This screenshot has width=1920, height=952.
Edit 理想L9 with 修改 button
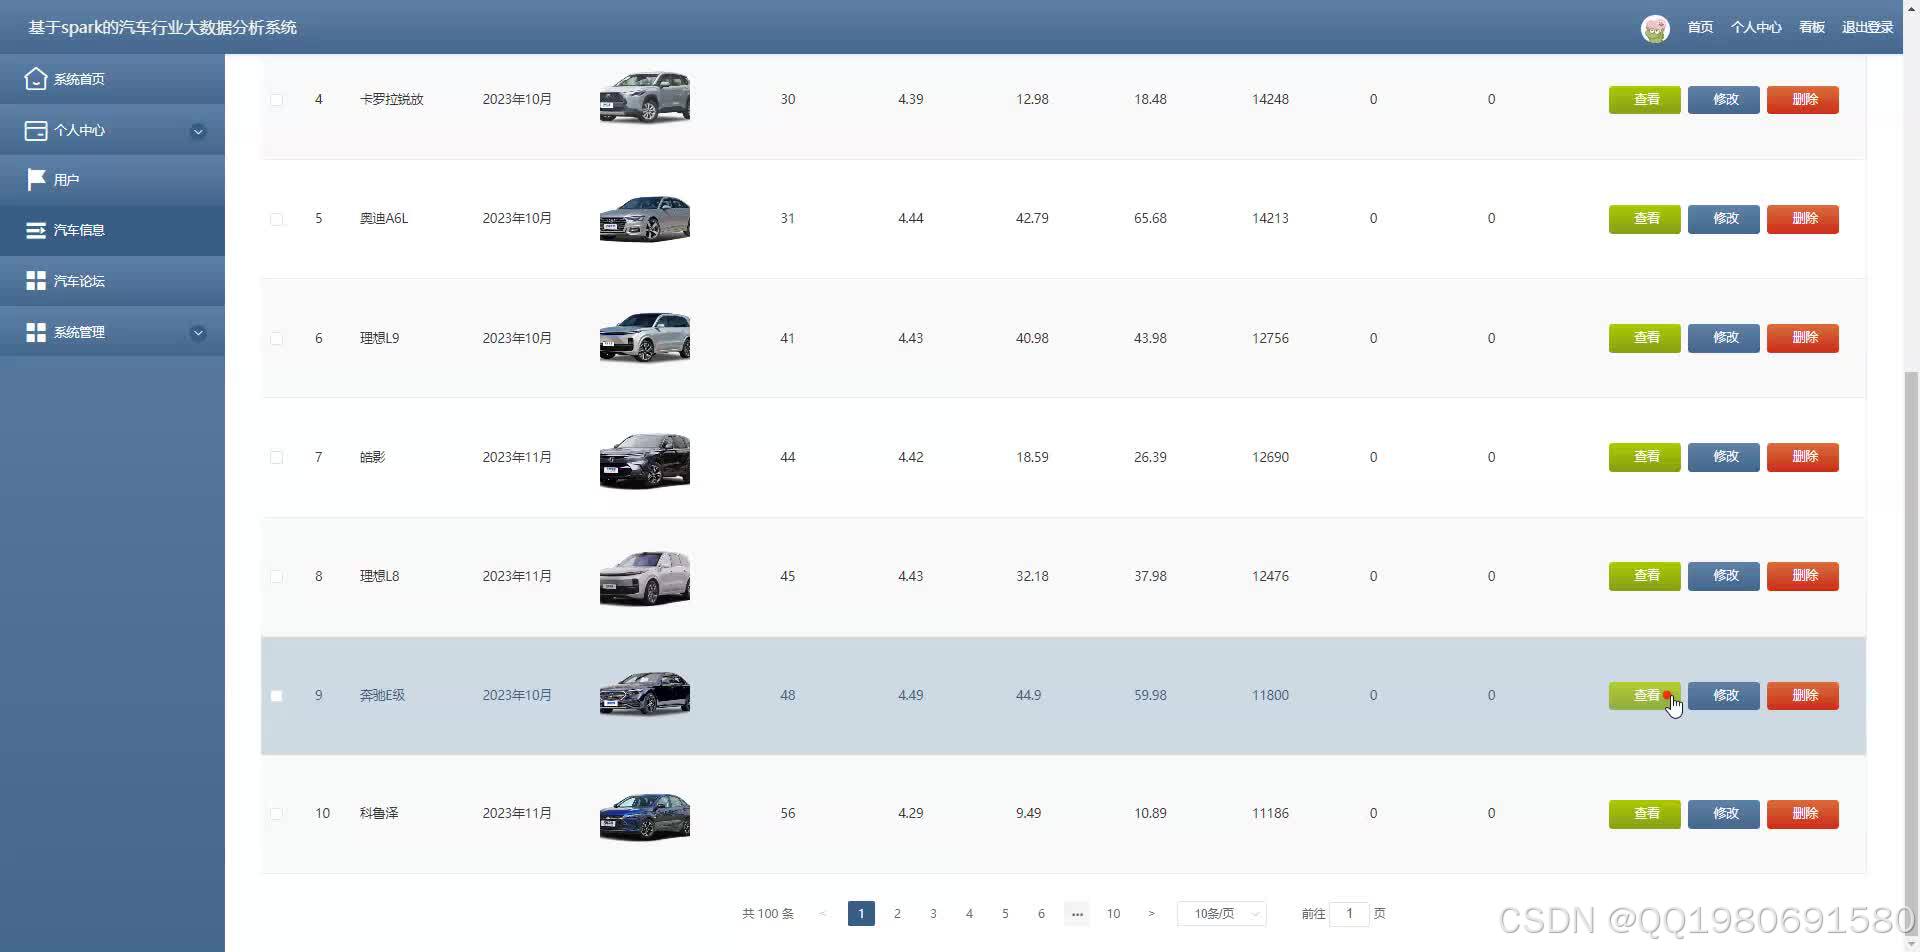coord(1724,338)
